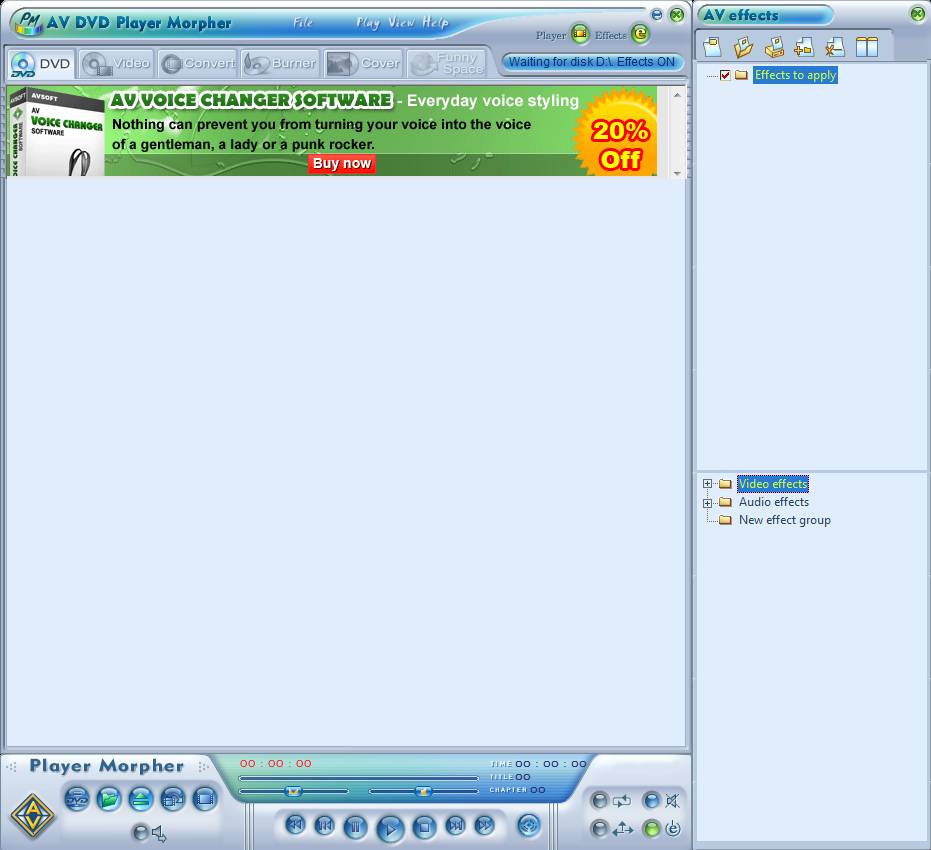The height and width of the screenshot is (850, 931).
Task: Click the banner scroll down arrow
Action: point(677,173)
